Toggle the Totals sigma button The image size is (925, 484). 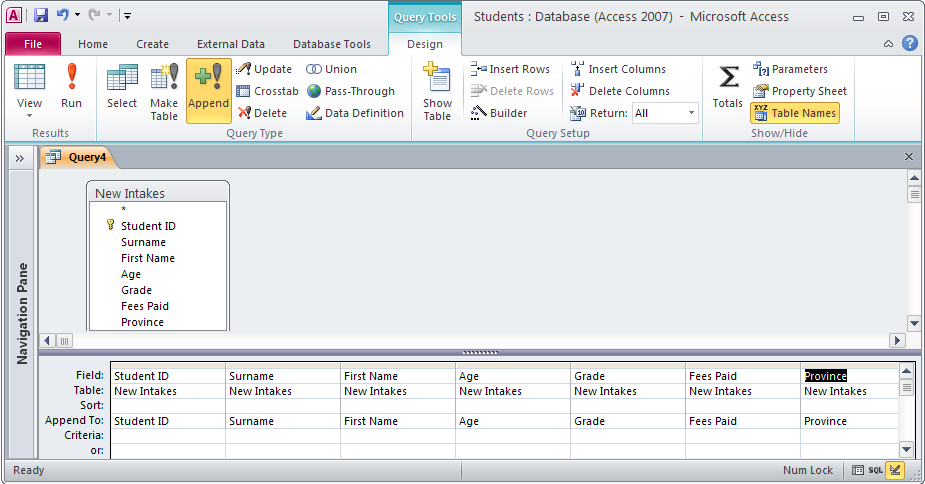point(727,87)
